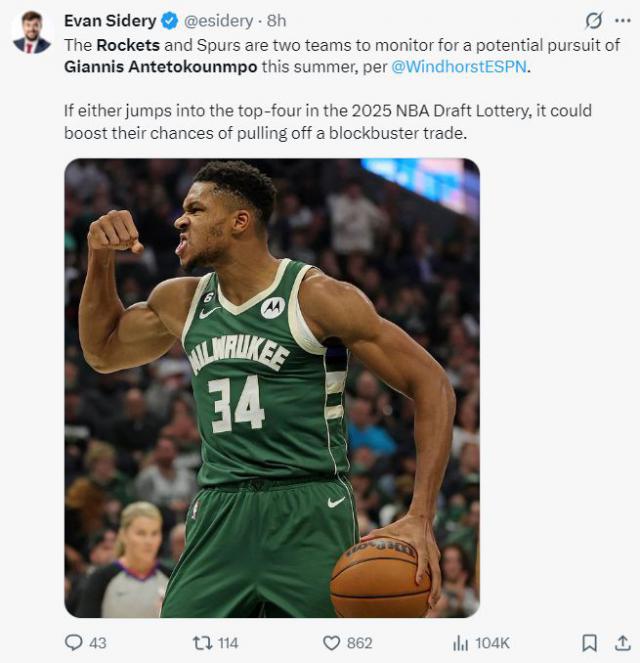640x663 pixels.
Task: Click the bold Rockets text
Action: pos(128,45)
